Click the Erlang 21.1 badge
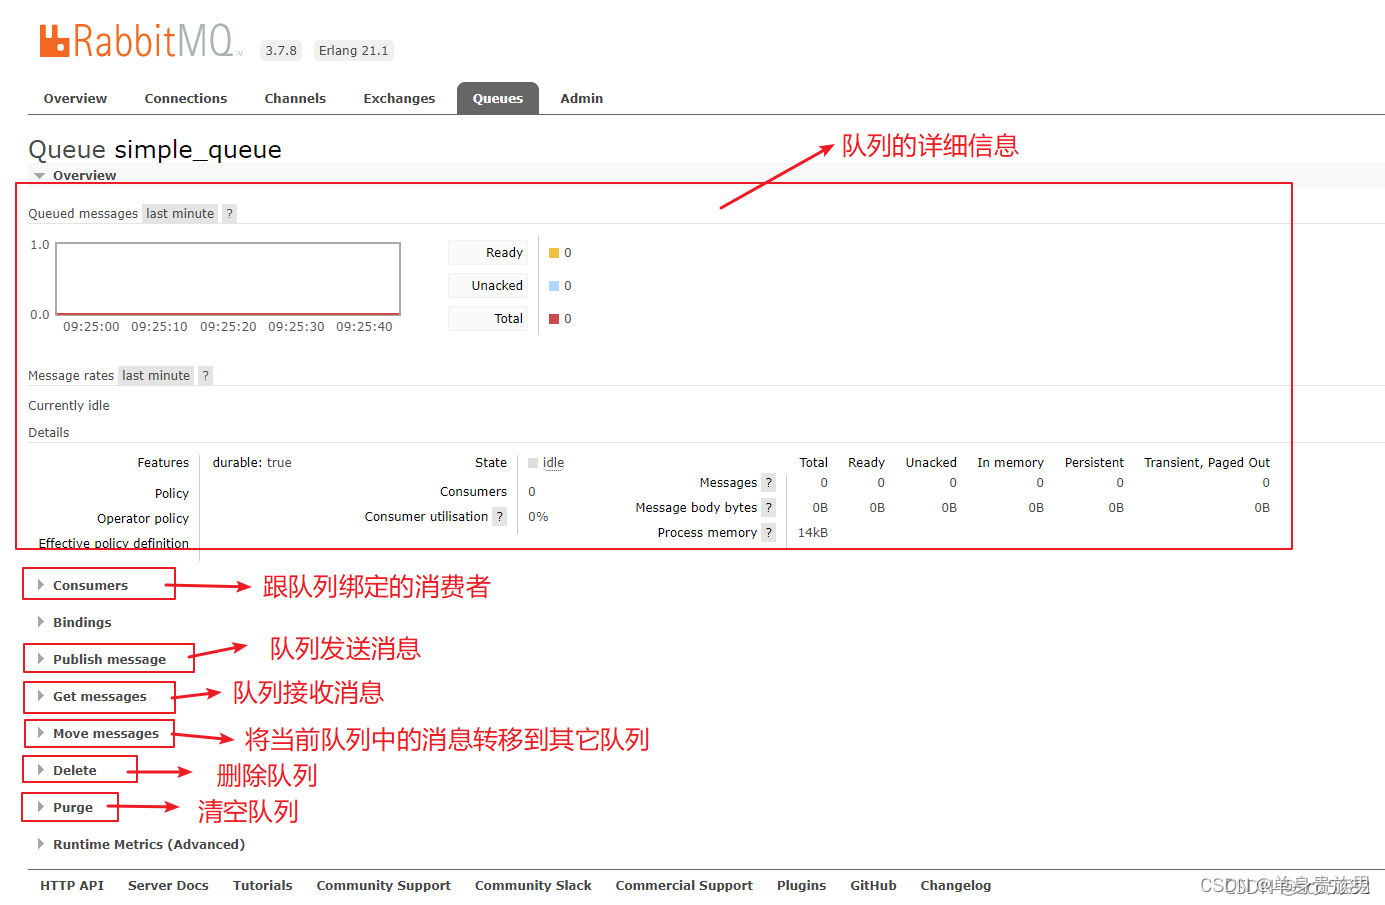 click(354, 51)
